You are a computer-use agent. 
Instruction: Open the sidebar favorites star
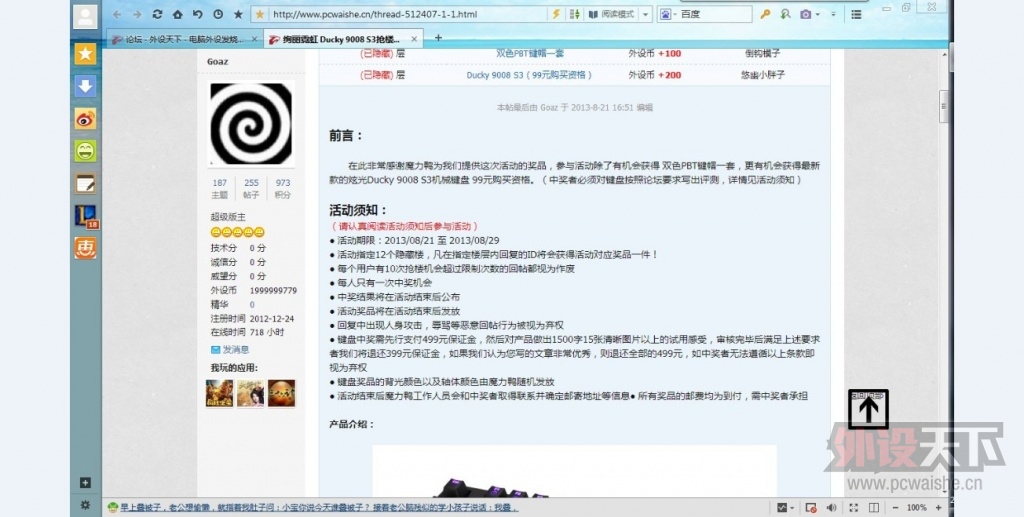(86, 54)
